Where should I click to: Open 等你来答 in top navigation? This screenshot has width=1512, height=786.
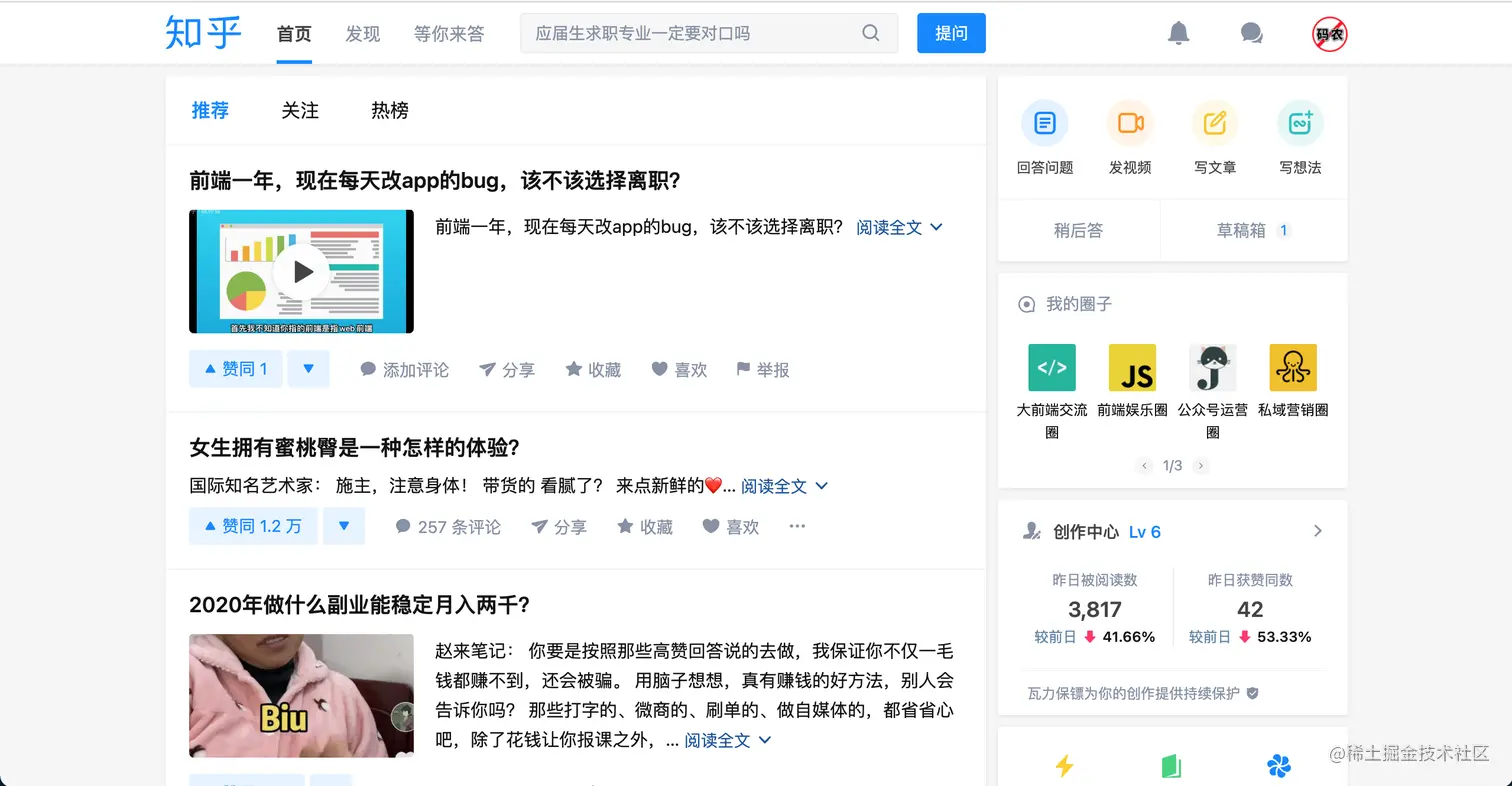pyautogui.click(x=449, y=34)
